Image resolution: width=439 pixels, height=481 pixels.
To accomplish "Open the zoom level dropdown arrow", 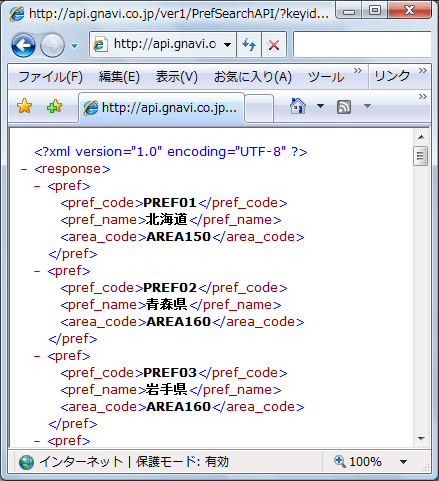I will [x=403, y=462].
